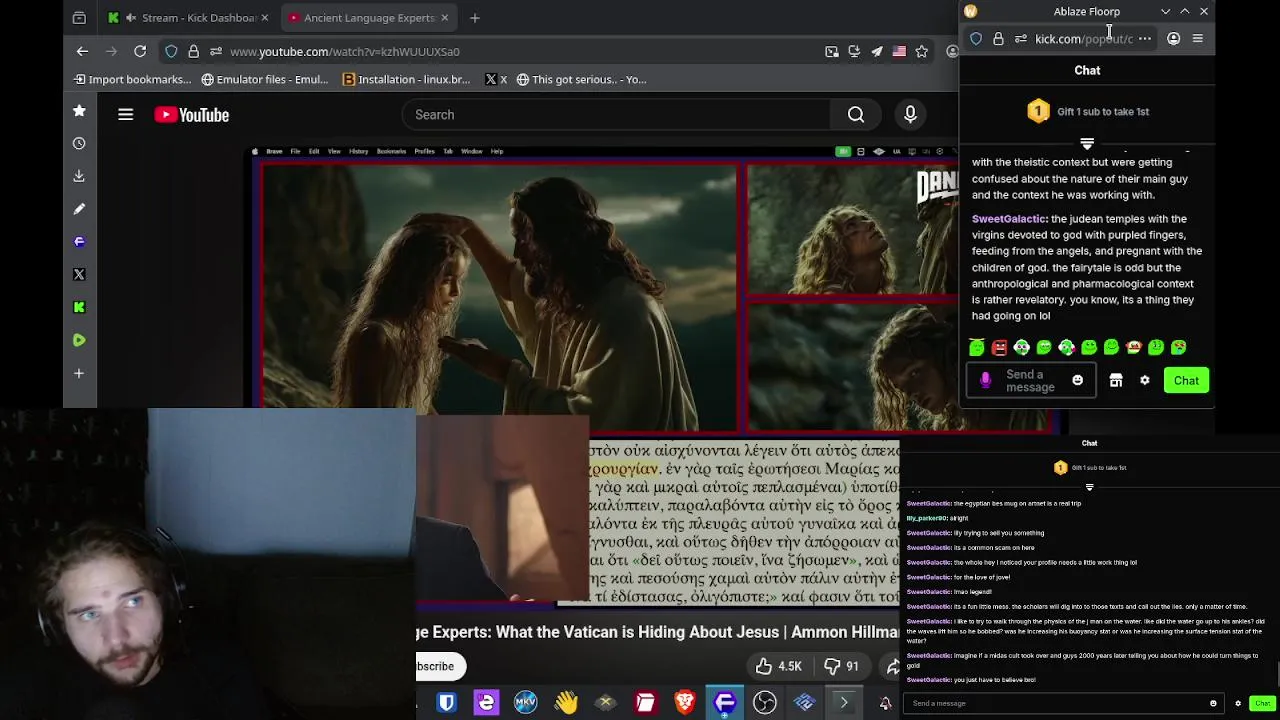Click the green Chat send button in popout
This screenshot has width=1280, height=720.
(x=1186, y=380)
